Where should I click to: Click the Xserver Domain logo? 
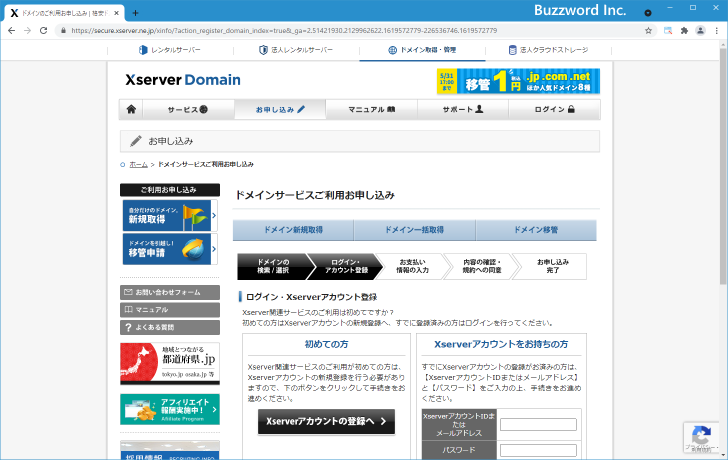point(183,80)
